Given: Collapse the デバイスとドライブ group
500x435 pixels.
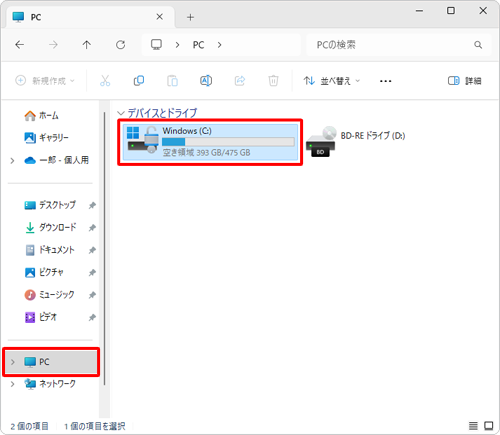Looking at the screenshot, I should click(x=121, y=113).
